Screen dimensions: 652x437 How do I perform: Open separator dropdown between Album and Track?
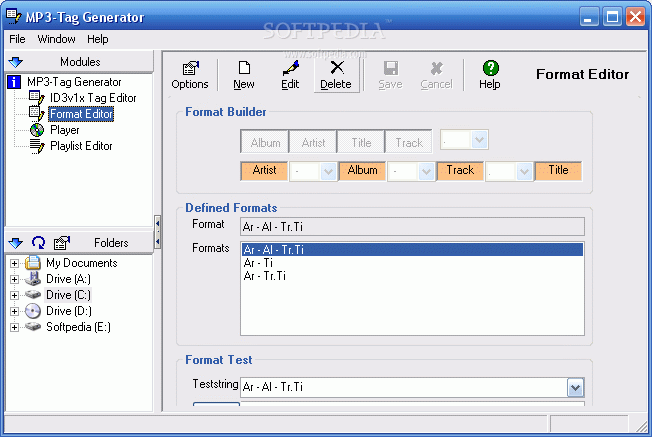(x=426, y=171)
